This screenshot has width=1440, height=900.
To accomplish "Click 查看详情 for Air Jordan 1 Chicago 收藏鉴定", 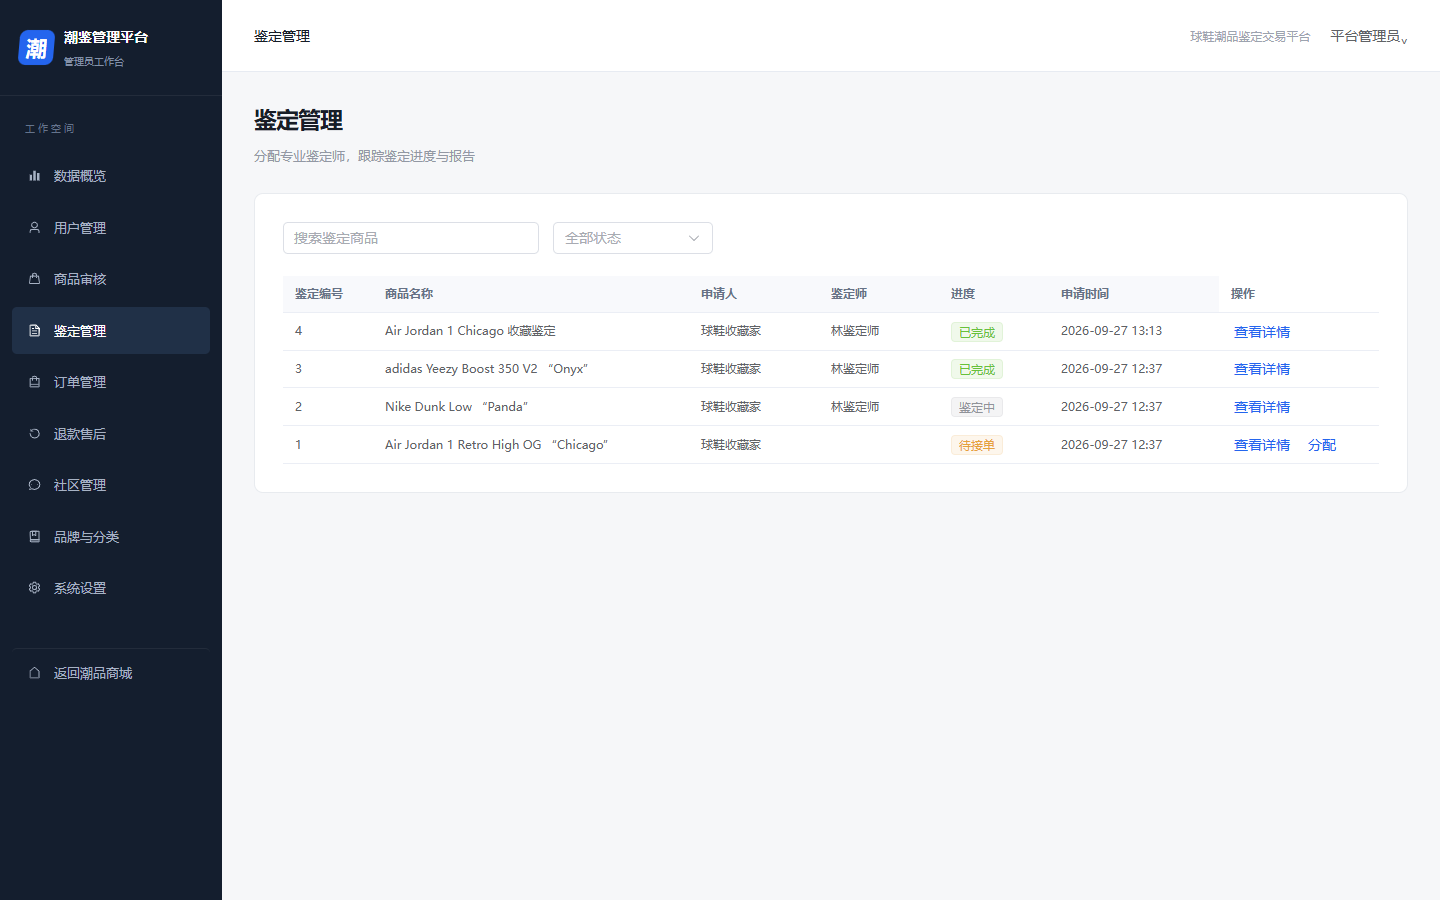I will 1261,332.
